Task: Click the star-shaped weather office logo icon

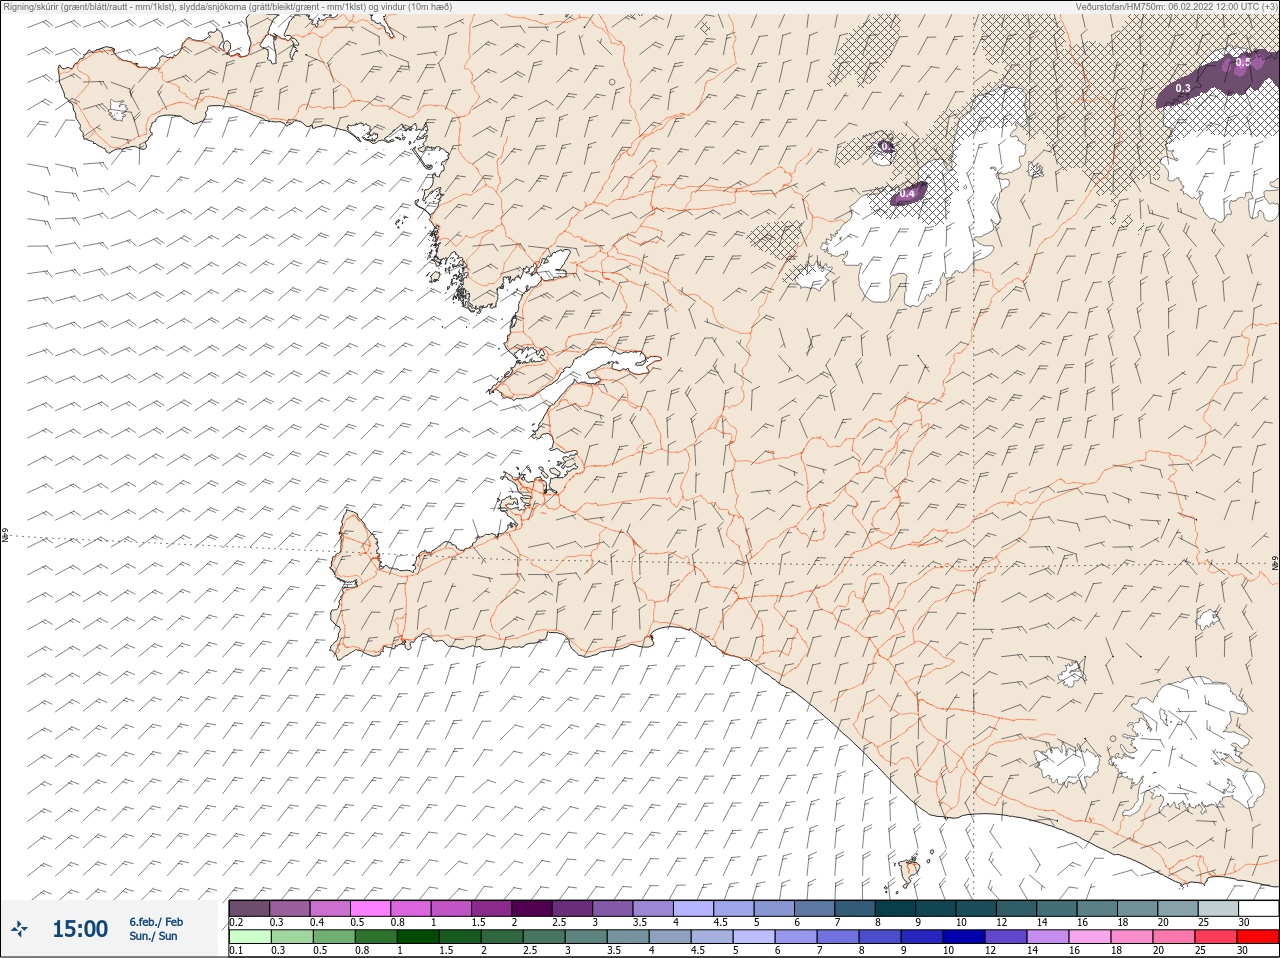Action: point(19,929)
